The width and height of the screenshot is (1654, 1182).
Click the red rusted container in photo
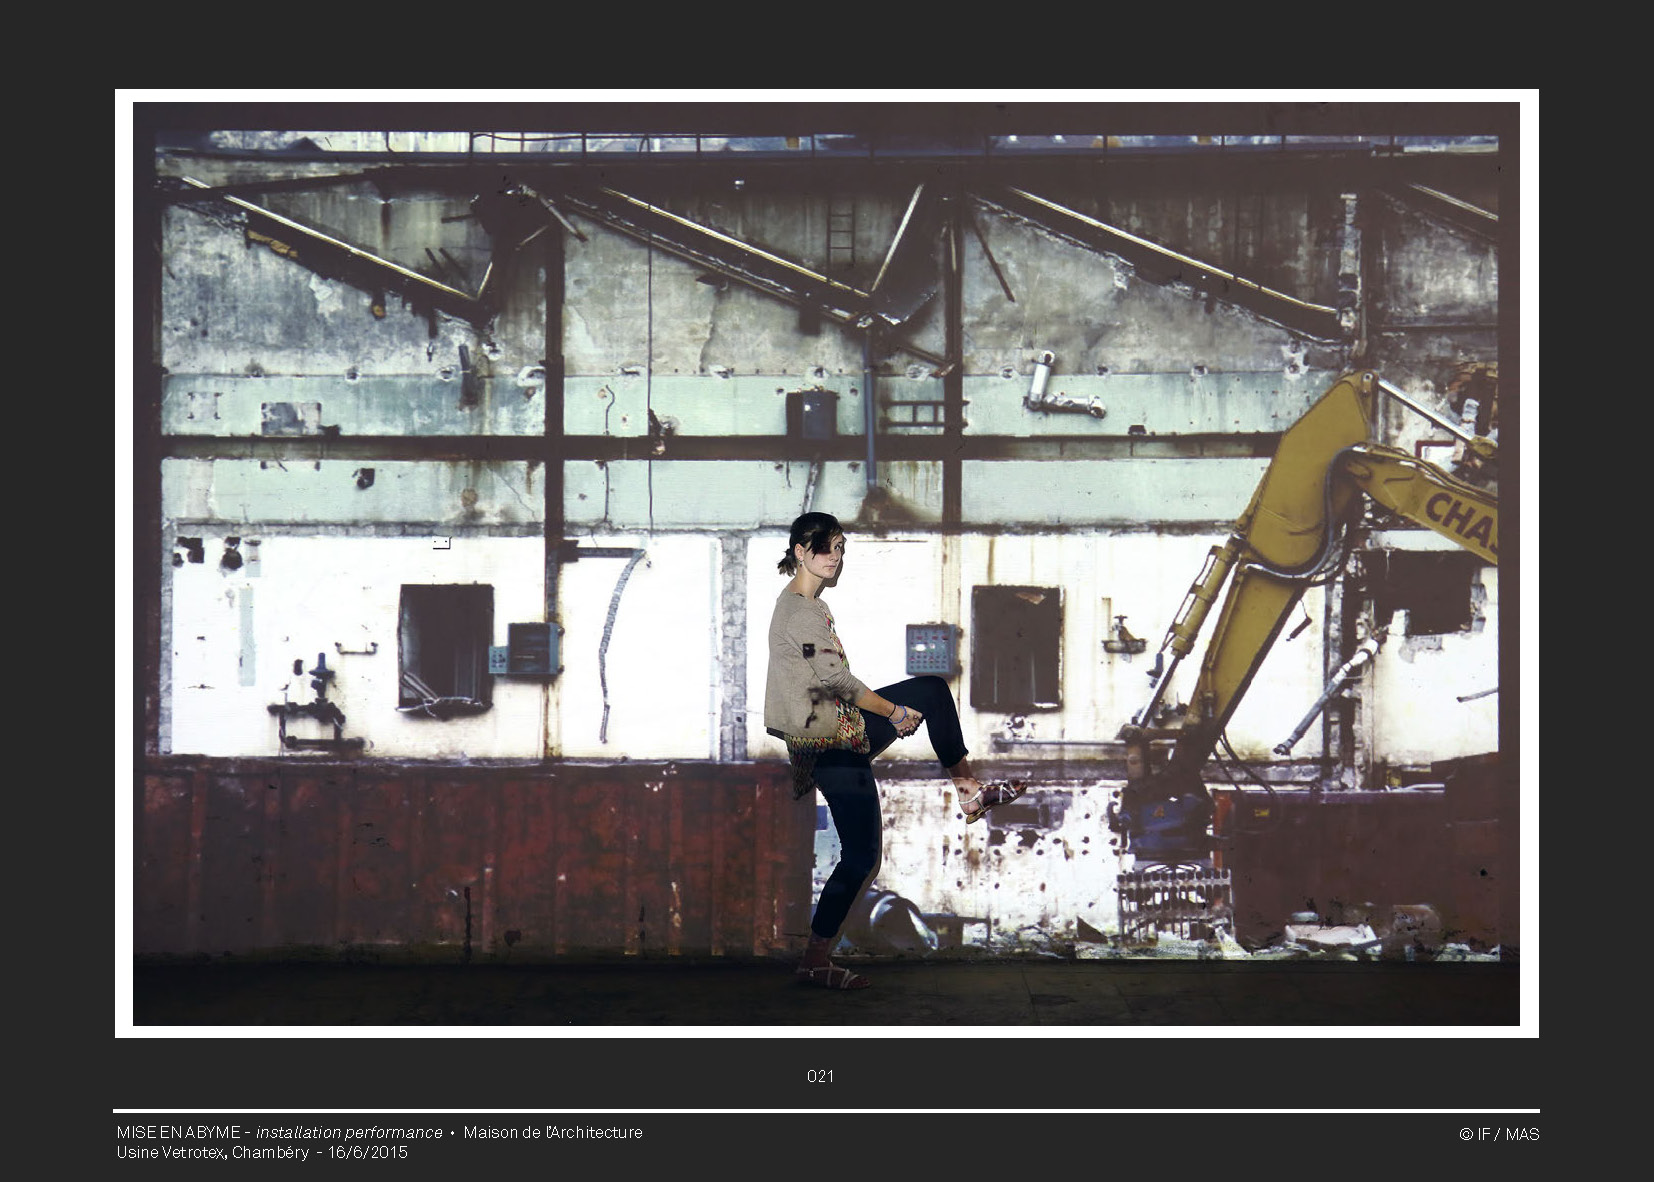click(x=470, y=850)
